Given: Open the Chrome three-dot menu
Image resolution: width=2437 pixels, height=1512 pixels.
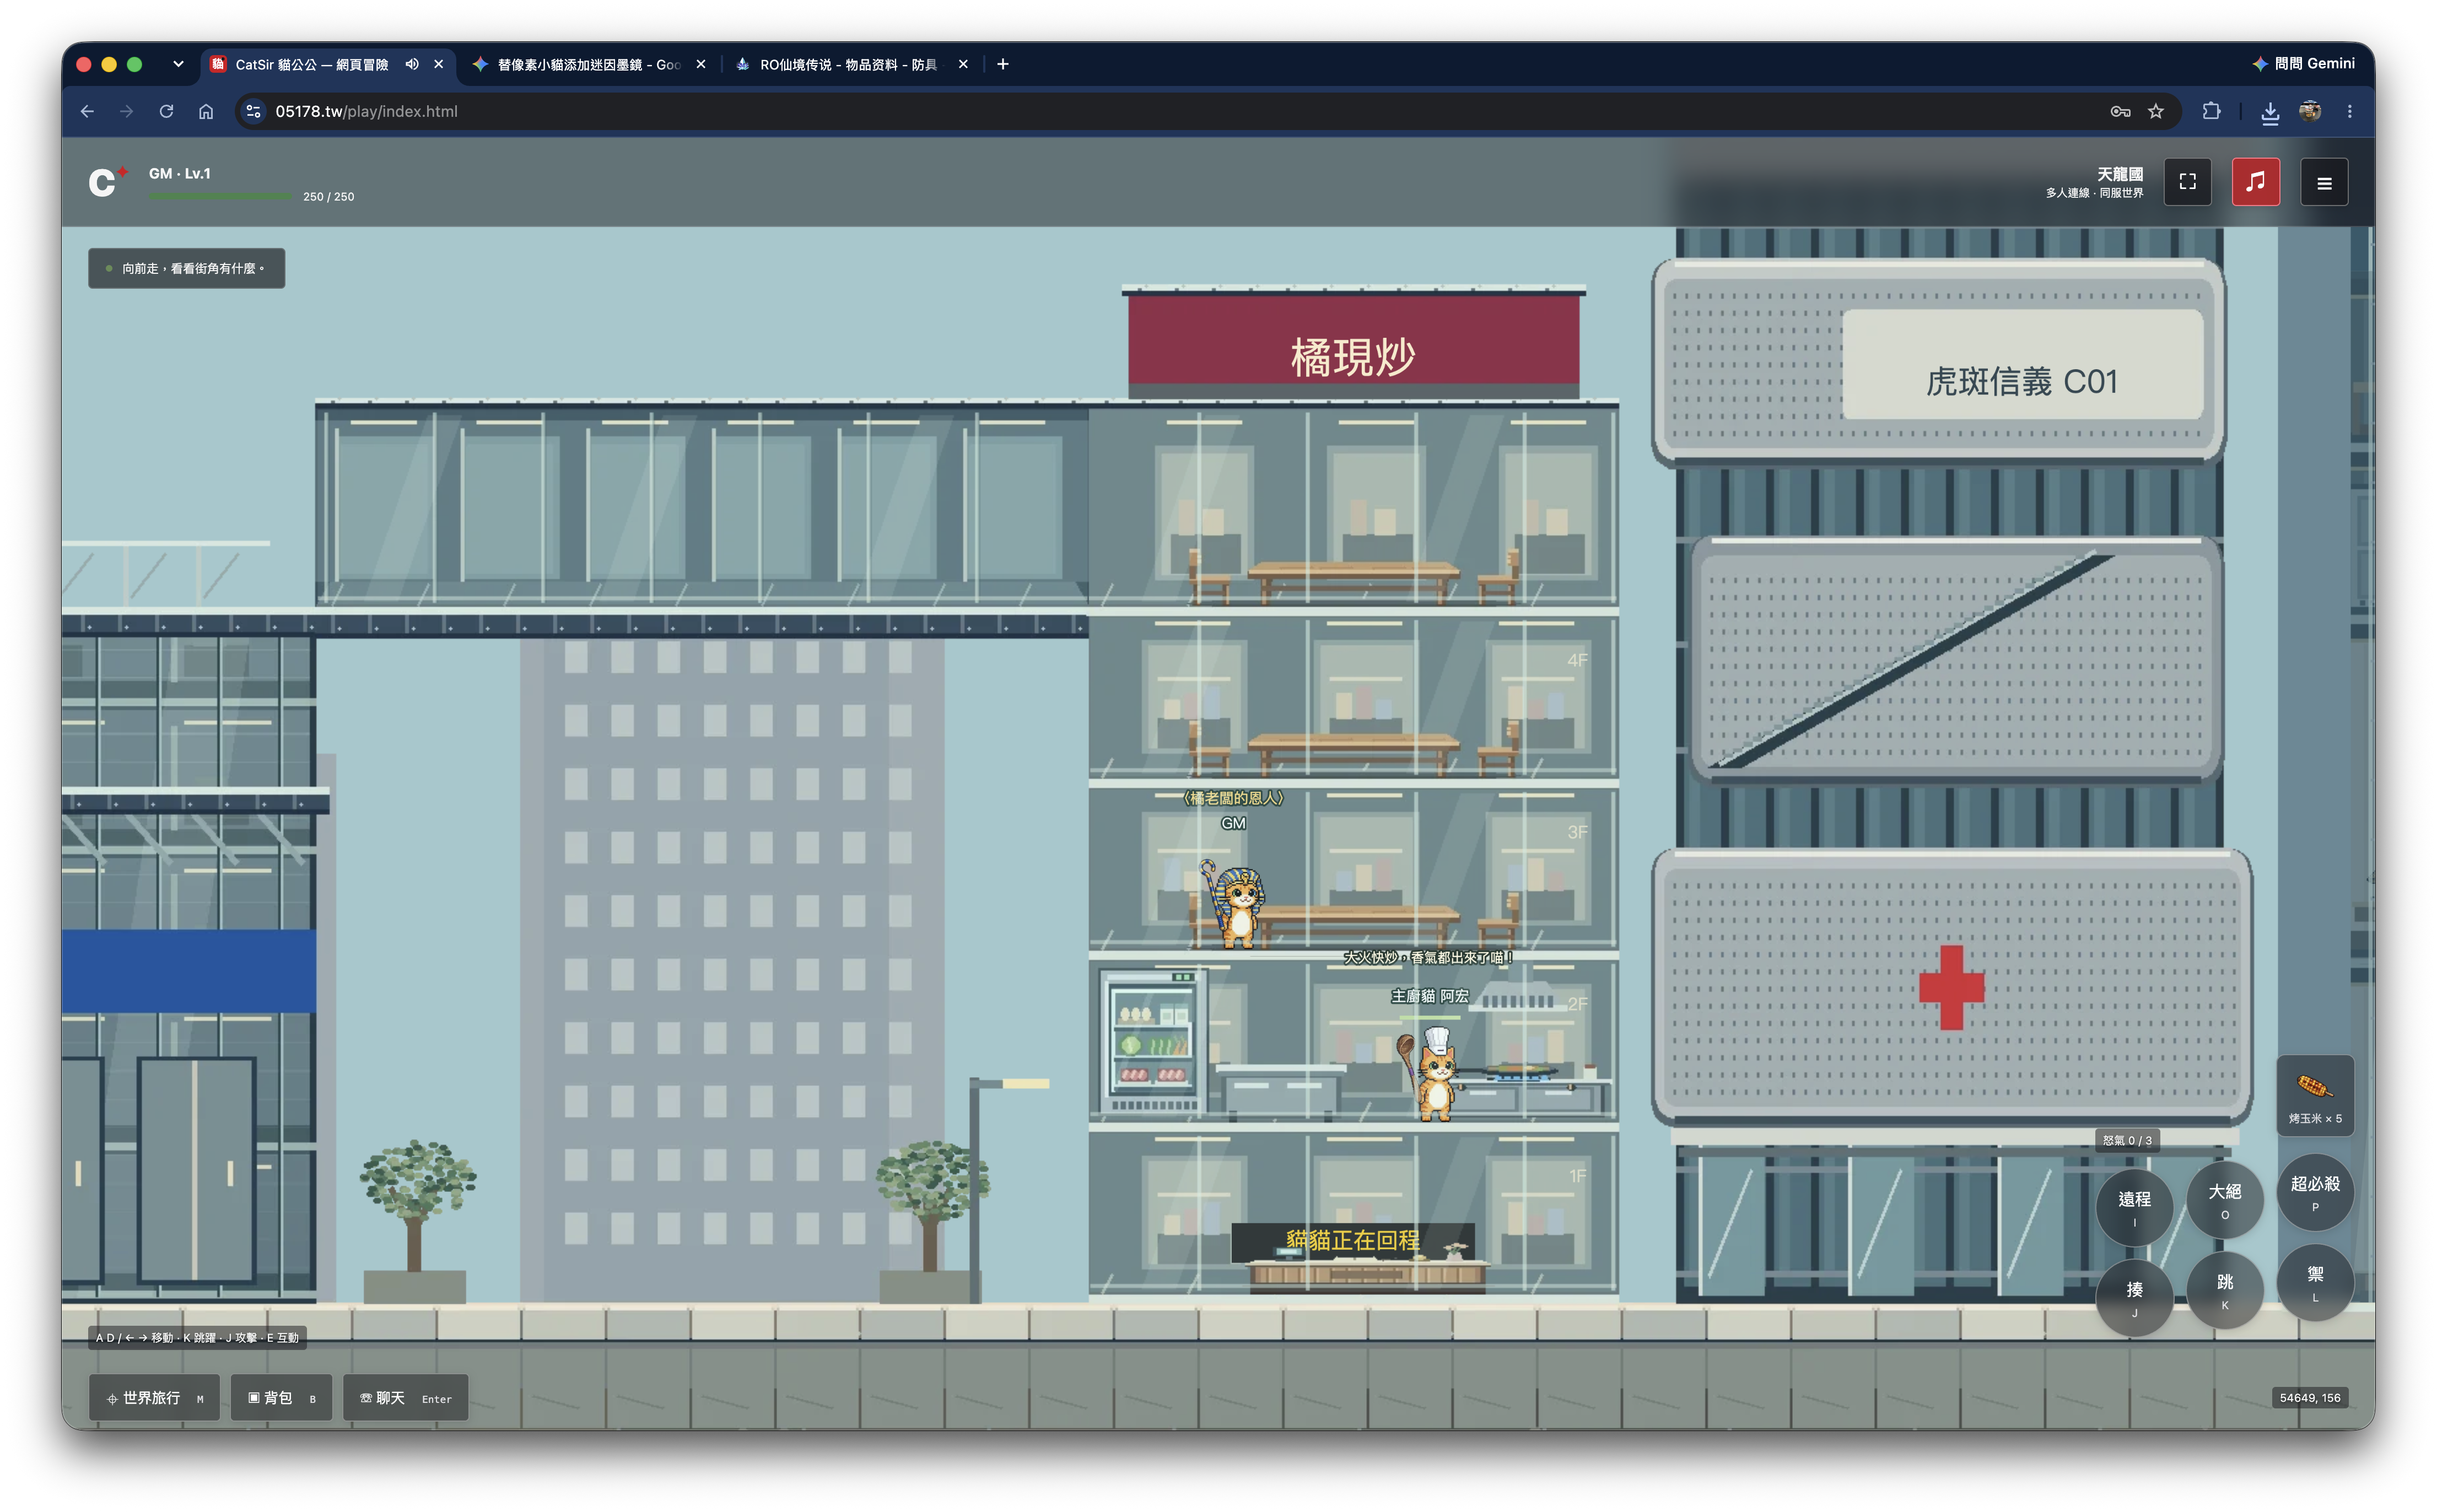Looking at the screenshot, I should coord(2350,111).
